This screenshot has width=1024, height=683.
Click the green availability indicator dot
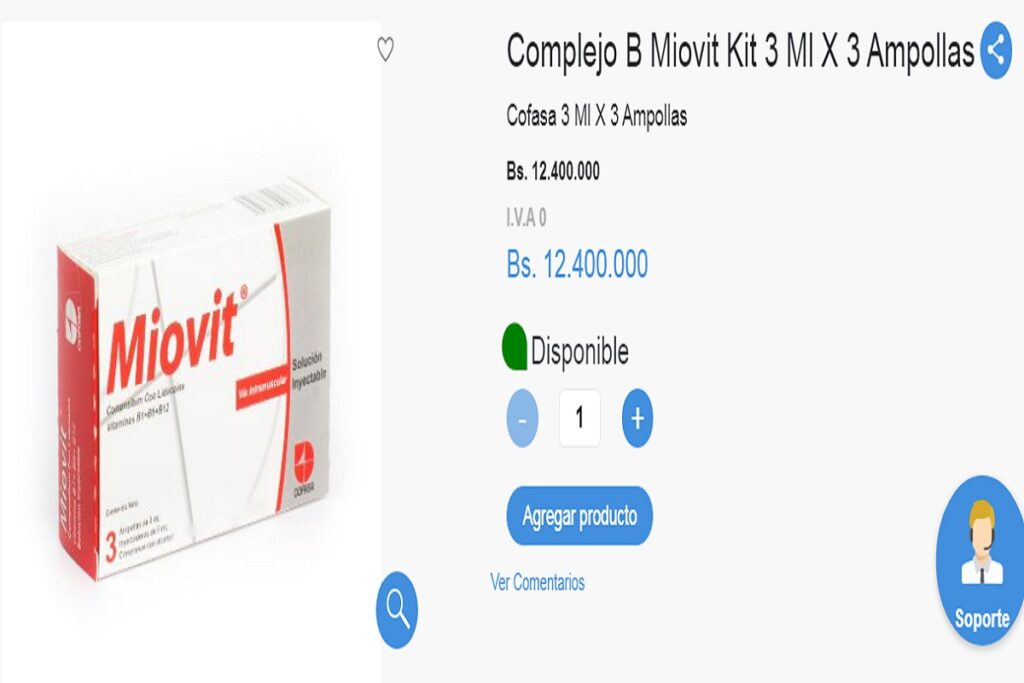[x=515, y=347]
